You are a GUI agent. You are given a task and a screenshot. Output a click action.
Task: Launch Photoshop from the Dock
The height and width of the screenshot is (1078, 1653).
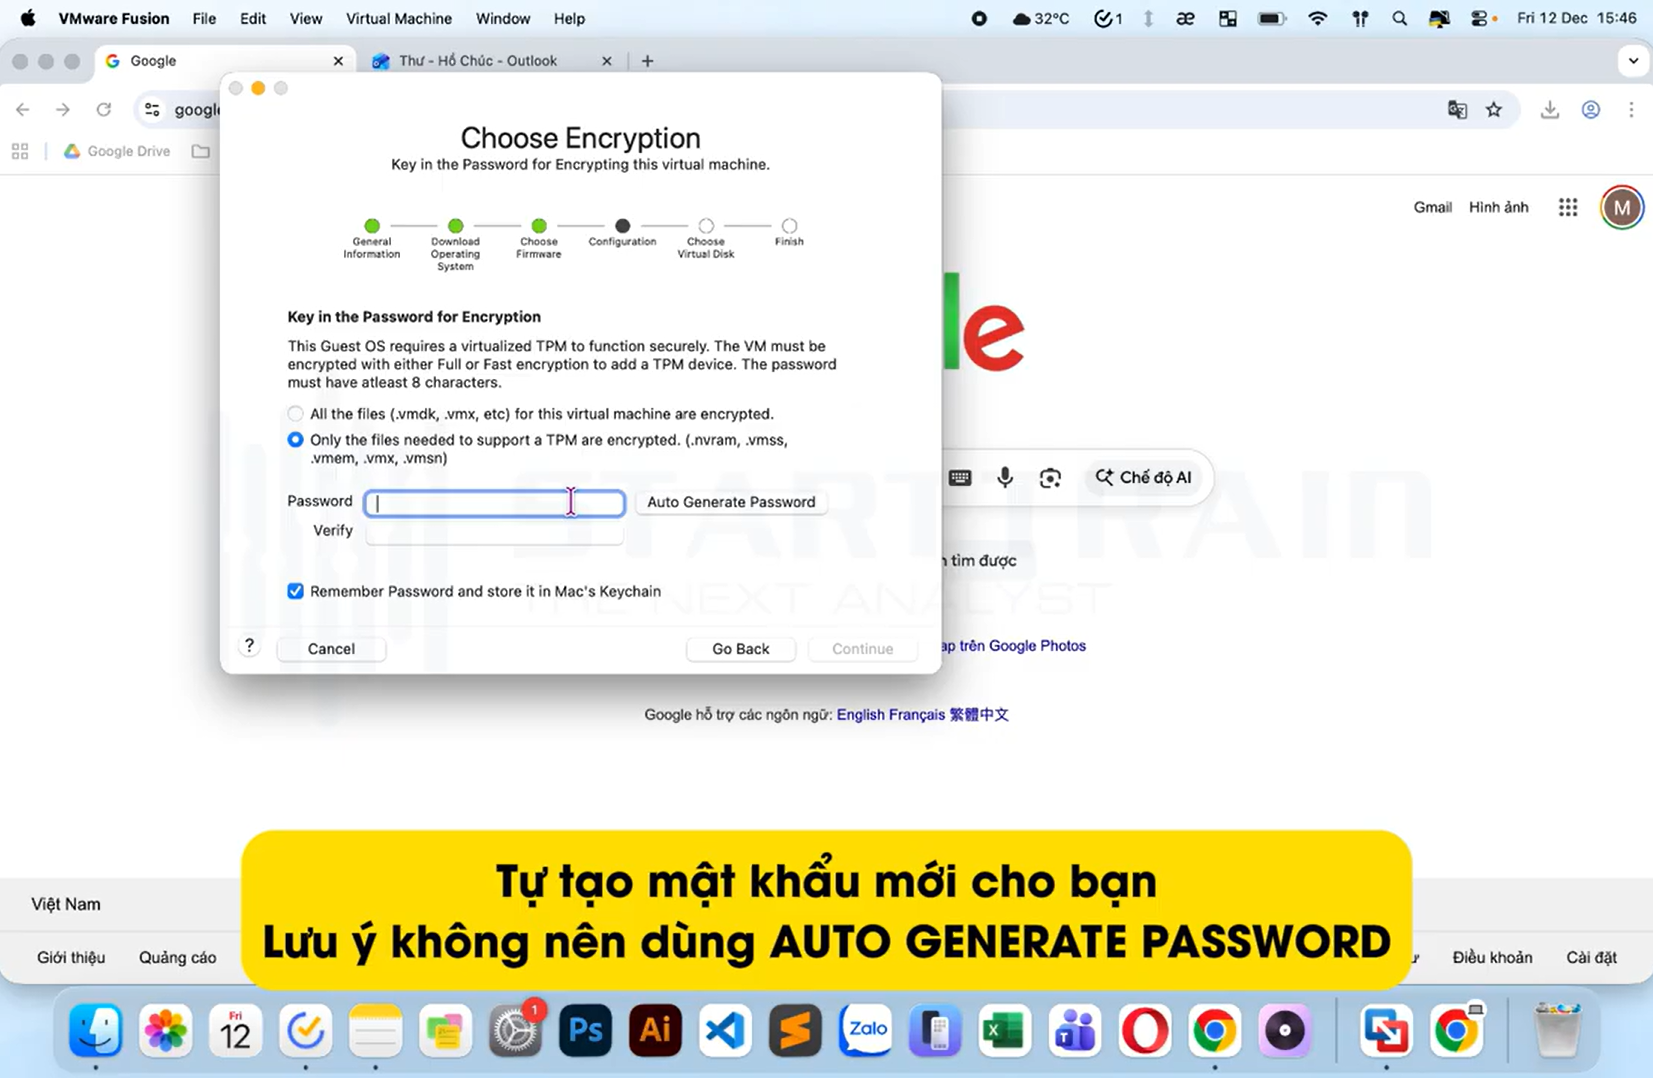[x=585, y=1030]
